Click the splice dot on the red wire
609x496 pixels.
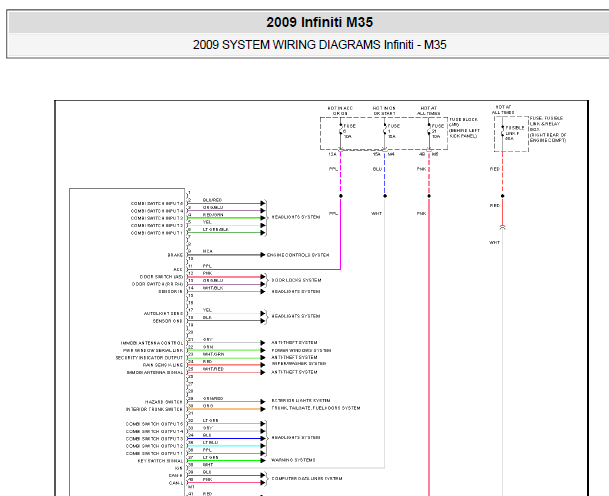click(503, 196)
